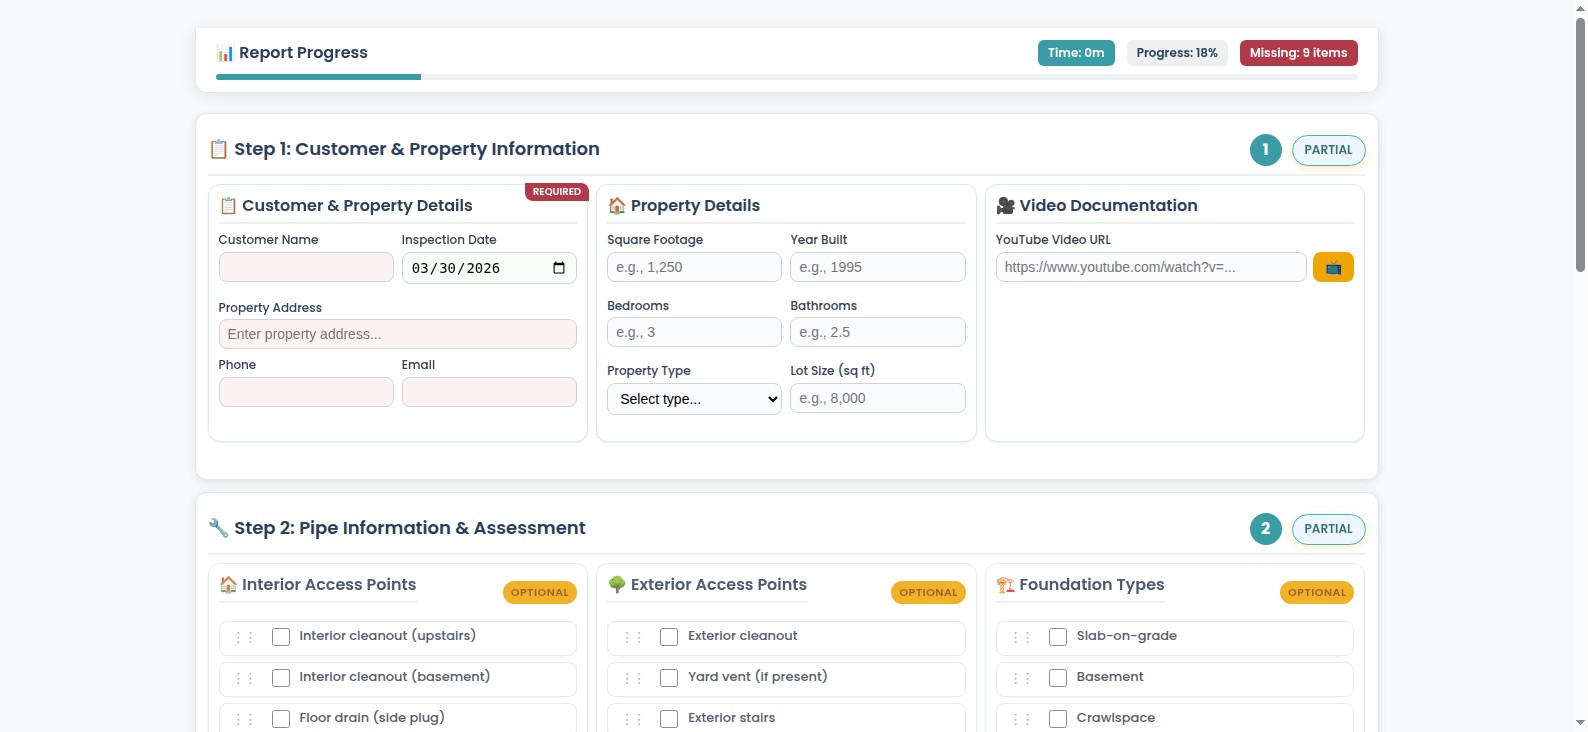
Task: Click drag handle beside Exterior cleanout
Action: [x=633, y=638]
